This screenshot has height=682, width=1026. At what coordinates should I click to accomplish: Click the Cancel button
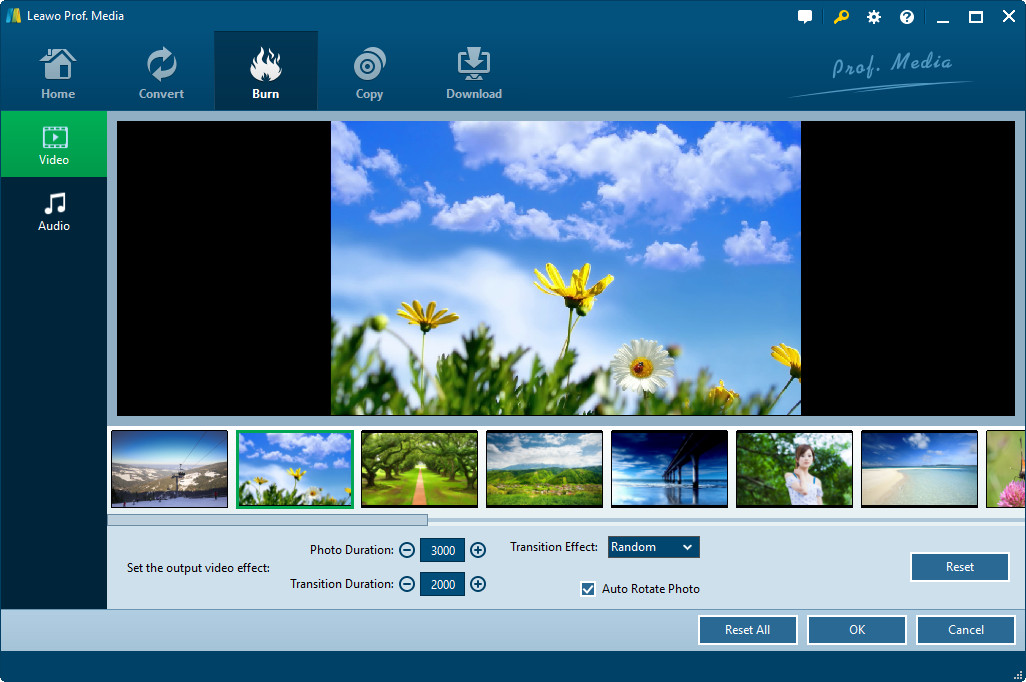(966, 630)
